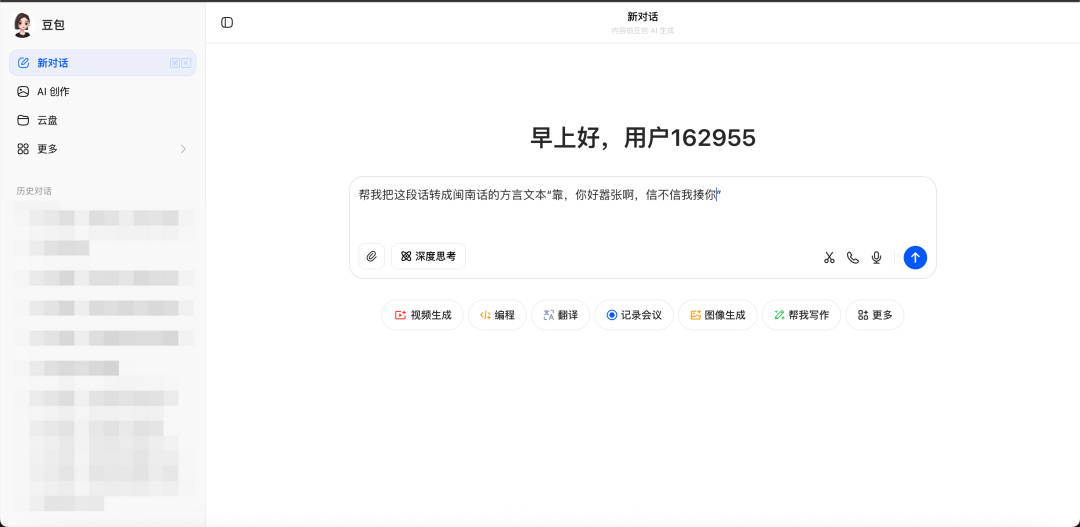The width and height of the screenshot is (1080, 527).
Task: Select 新对话 in the sidebar
Action: [103, 63]
